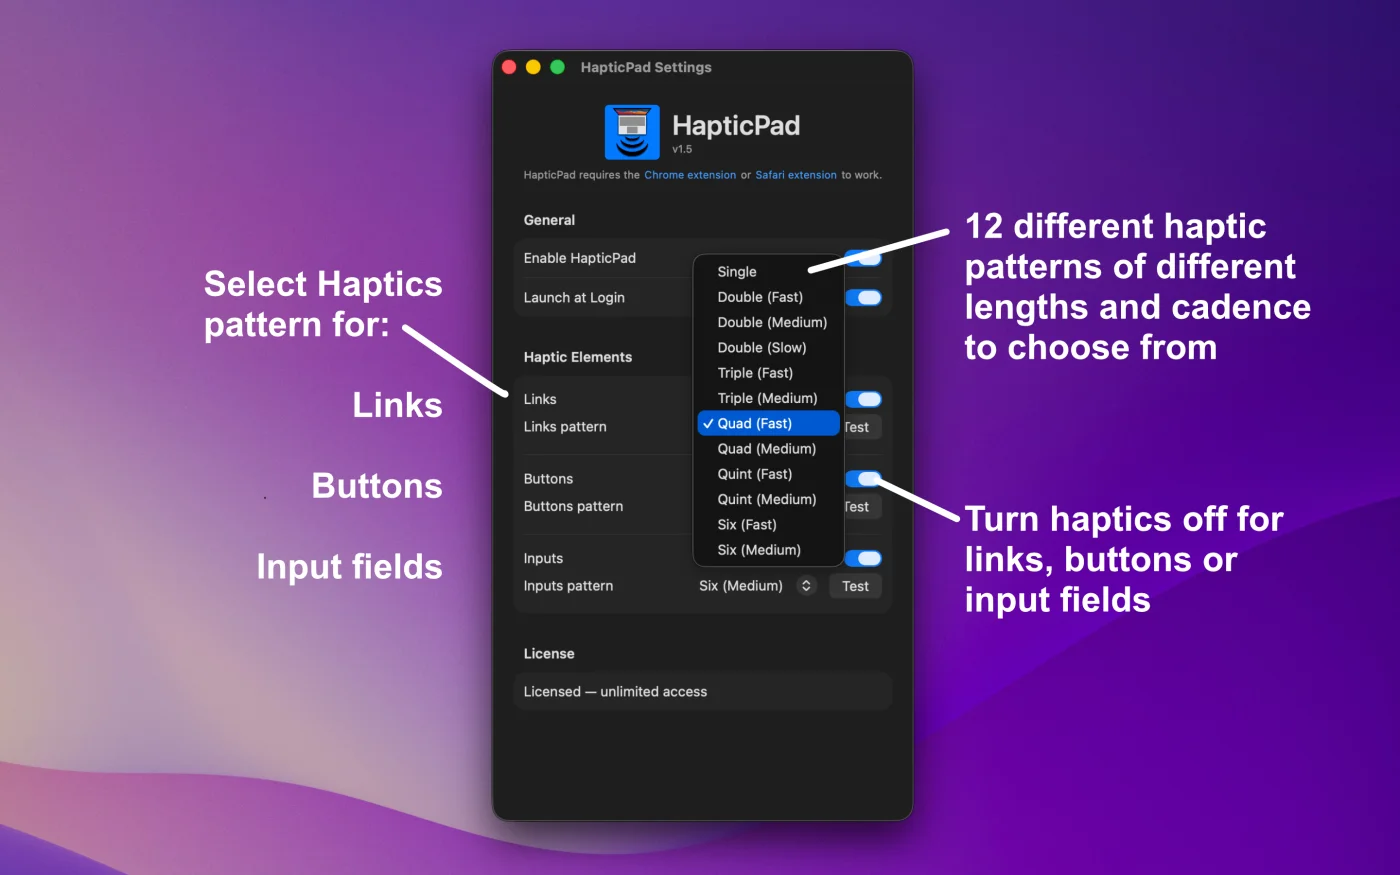Click the 'Launch at Login' label
Viewport: 1400px width, 875px height.
574,298
